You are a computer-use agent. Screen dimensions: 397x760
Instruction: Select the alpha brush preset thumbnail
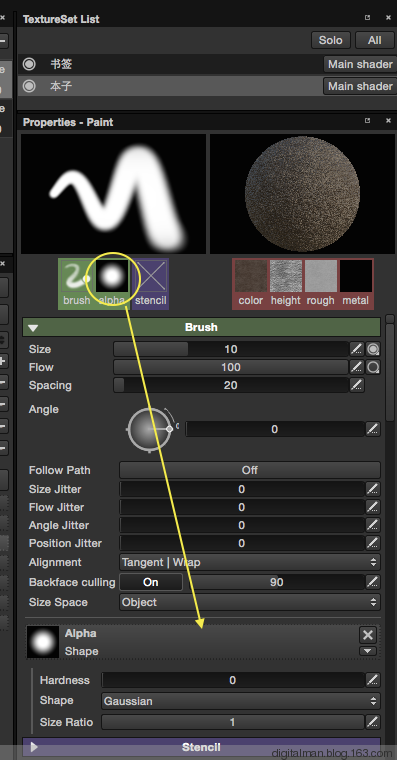click(112, 276)
